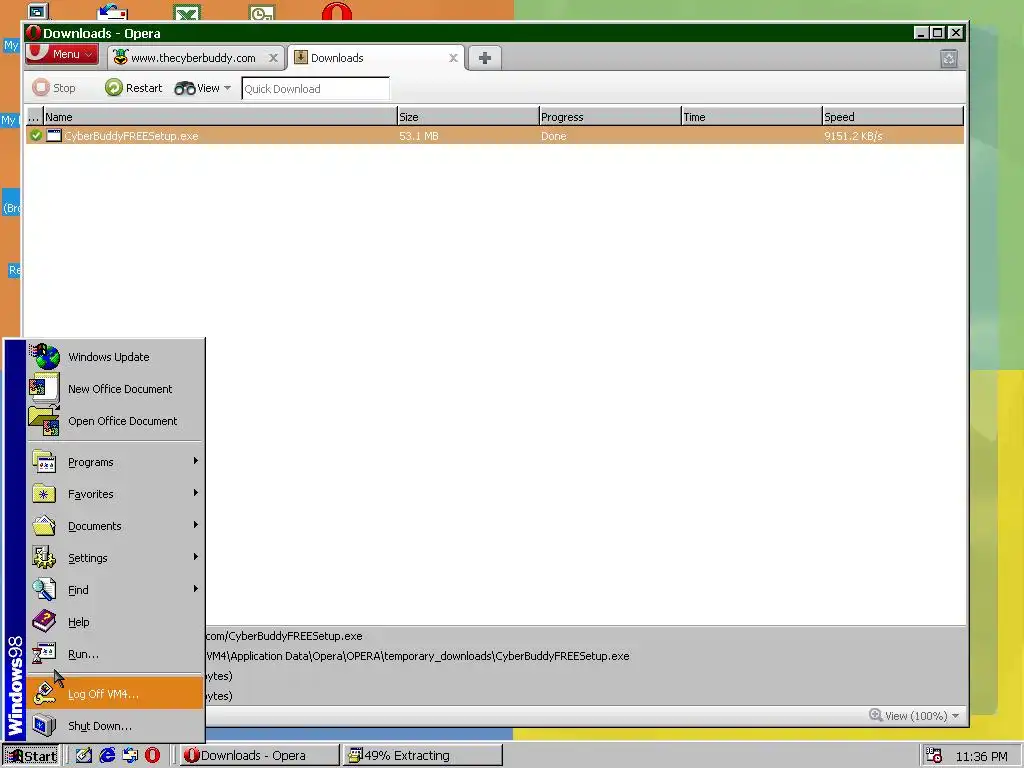Open the Run... dialog entry
1024x768 pixels.
click(115, 654)
